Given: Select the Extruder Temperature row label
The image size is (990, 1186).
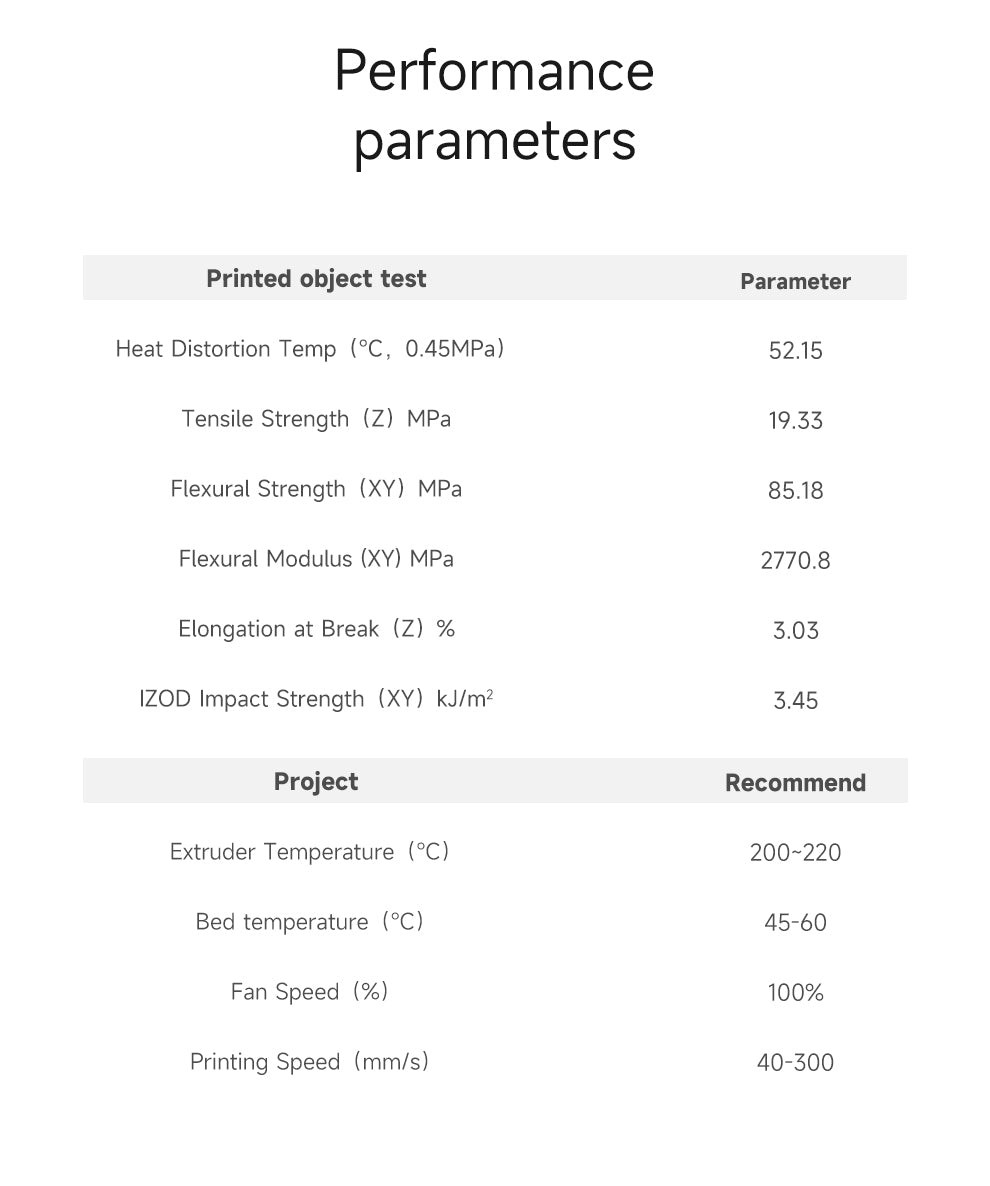Looking at the screenshot, I should [x=310, y=852].
